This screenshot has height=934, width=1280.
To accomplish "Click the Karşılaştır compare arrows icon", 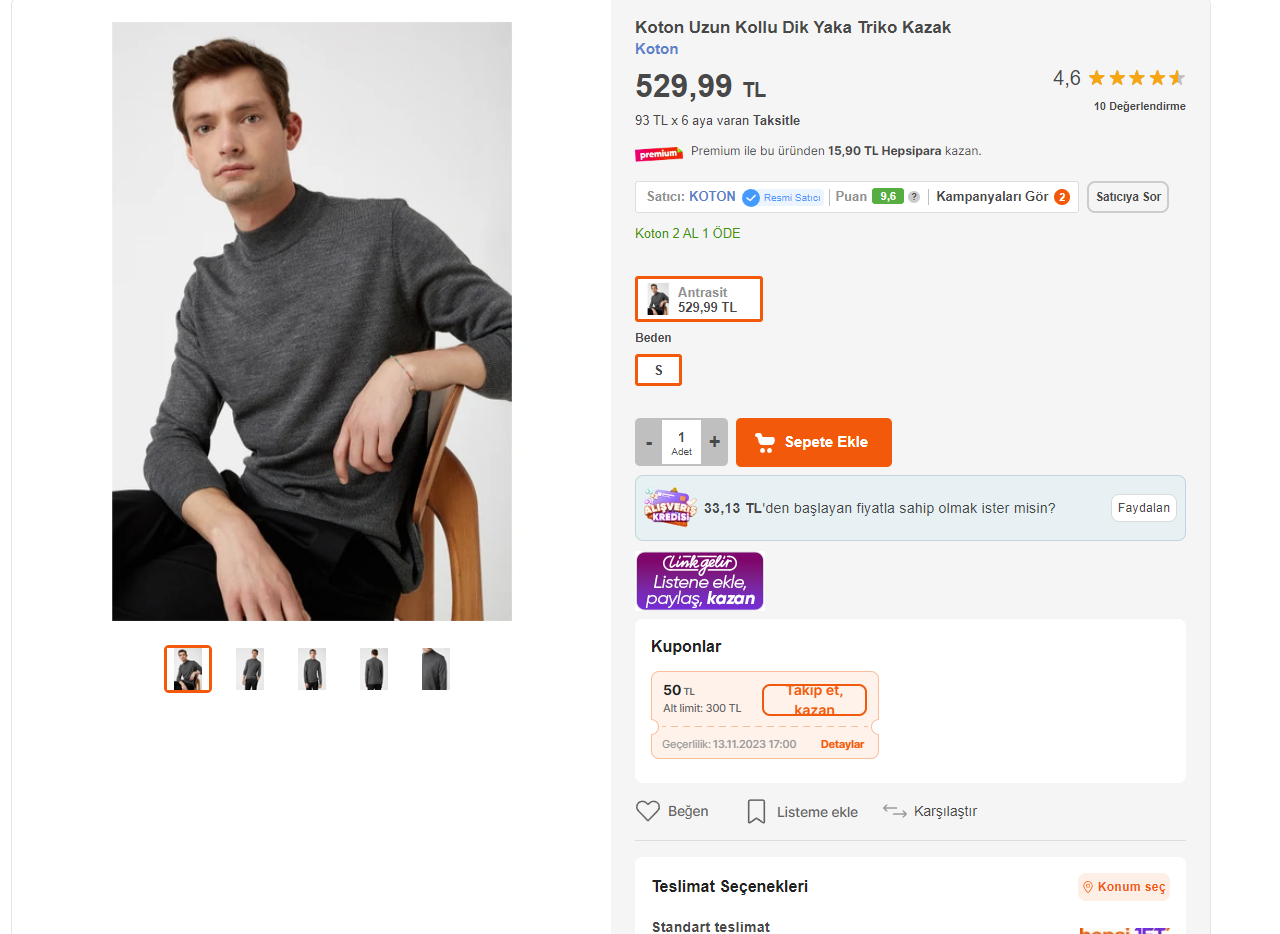I will (x=895, y=811).
